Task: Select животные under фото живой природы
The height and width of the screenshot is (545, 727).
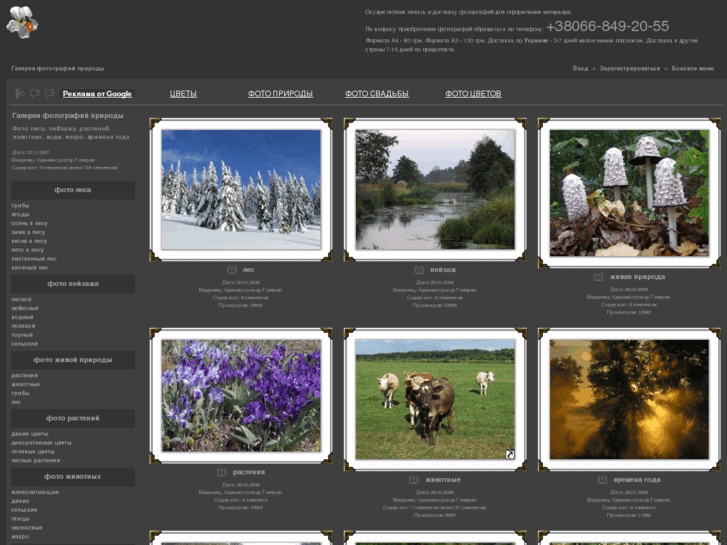Action: pyautogui.click(x=26, y=384)
